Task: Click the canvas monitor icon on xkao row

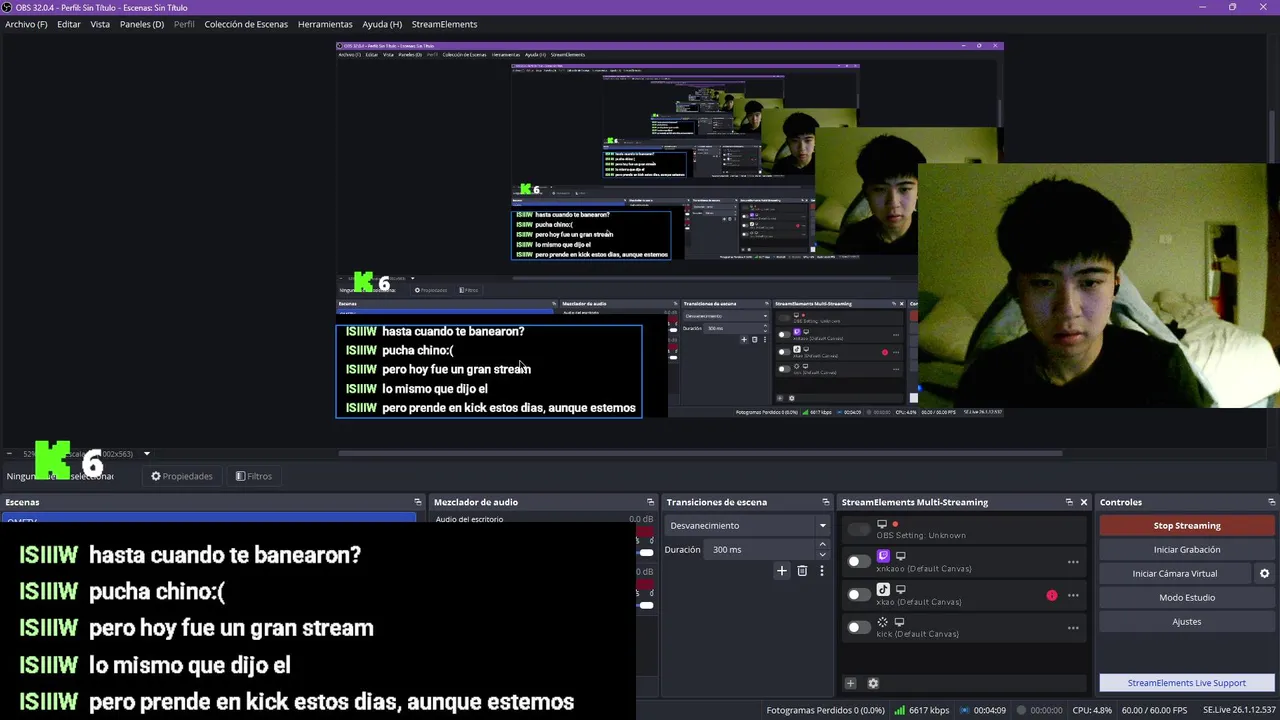Action: [901, 590]
